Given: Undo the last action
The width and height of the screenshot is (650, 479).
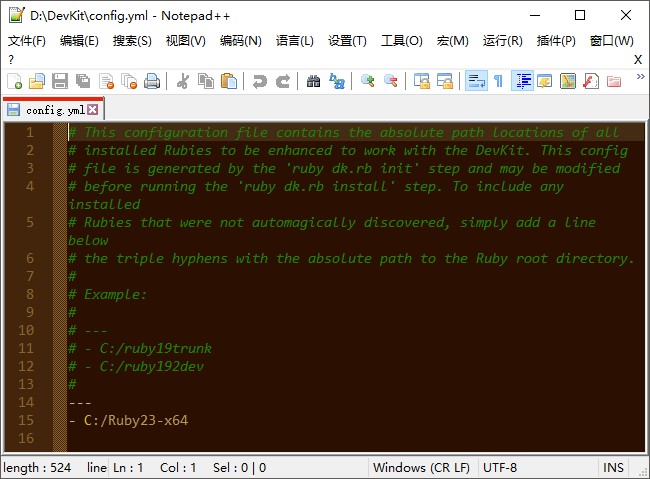Looking at the screenshot, I should 260,81.
